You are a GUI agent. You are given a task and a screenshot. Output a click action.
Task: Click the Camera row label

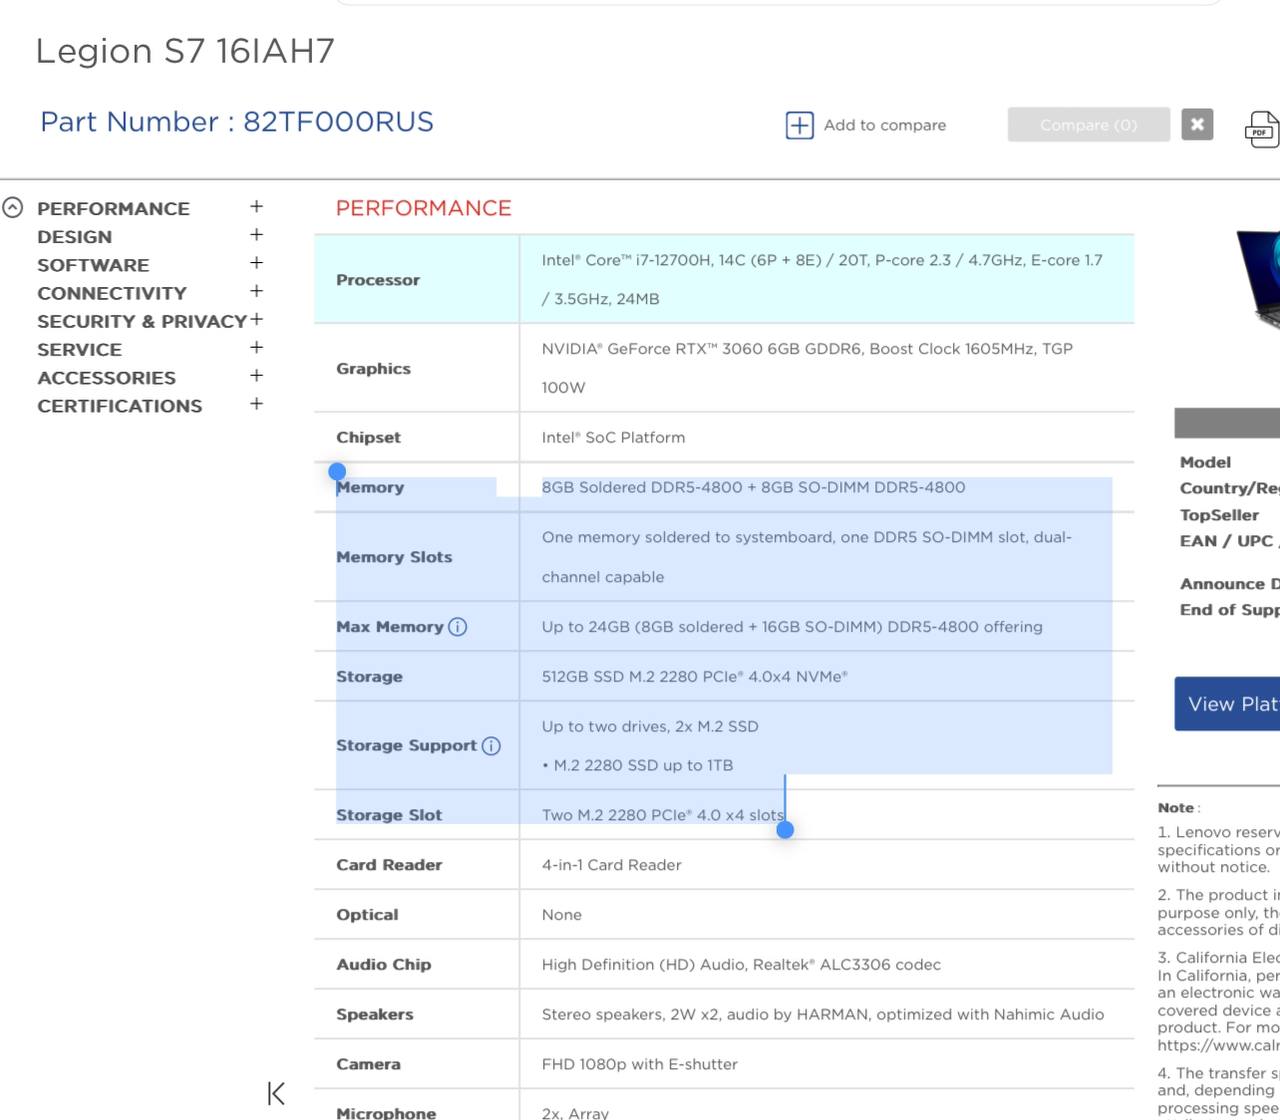pyautogui.click(x=368, y=1065)
